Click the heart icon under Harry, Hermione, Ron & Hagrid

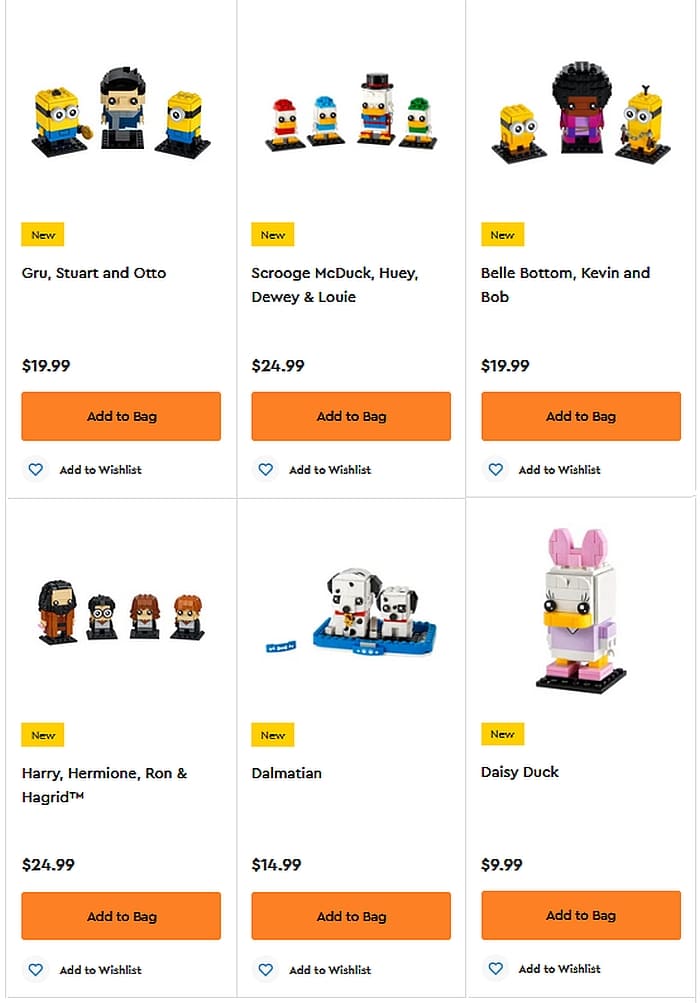[36, 969]
